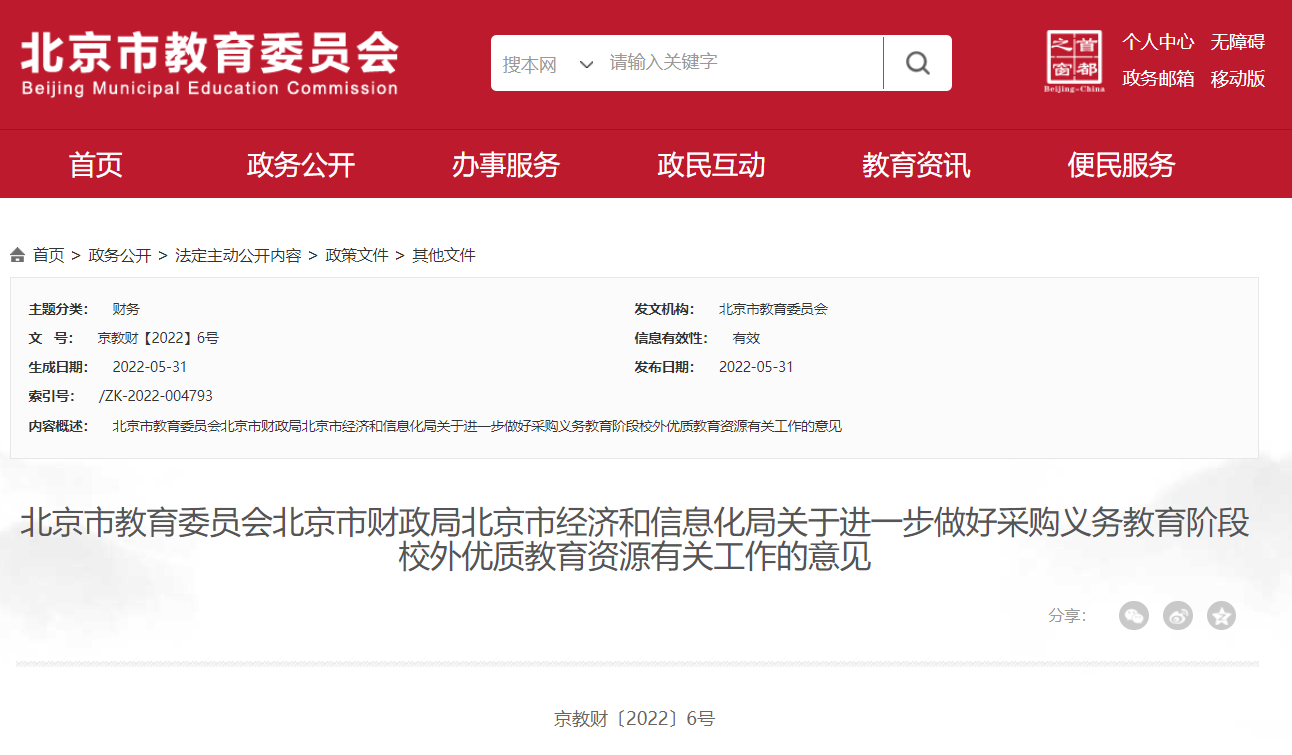The image size is (1292, 755).
Task: Open the 首页 navigation menu item
Action: 96,165
